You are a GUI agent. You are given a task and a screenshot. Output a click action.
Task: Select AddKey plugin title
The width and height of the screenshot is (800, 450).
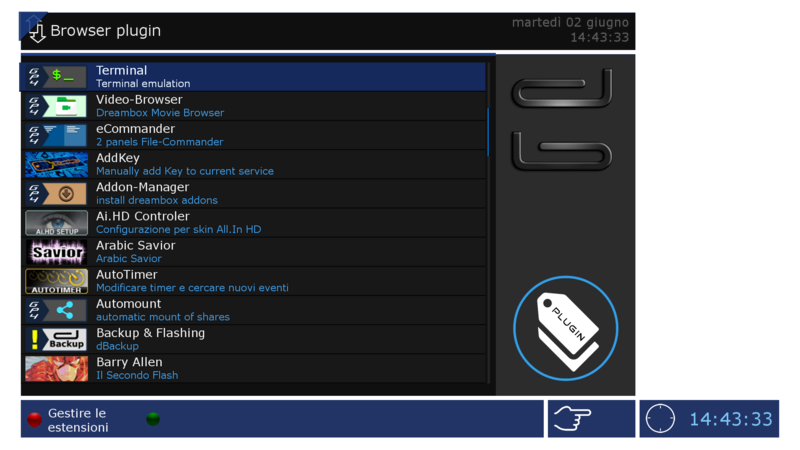118,158
